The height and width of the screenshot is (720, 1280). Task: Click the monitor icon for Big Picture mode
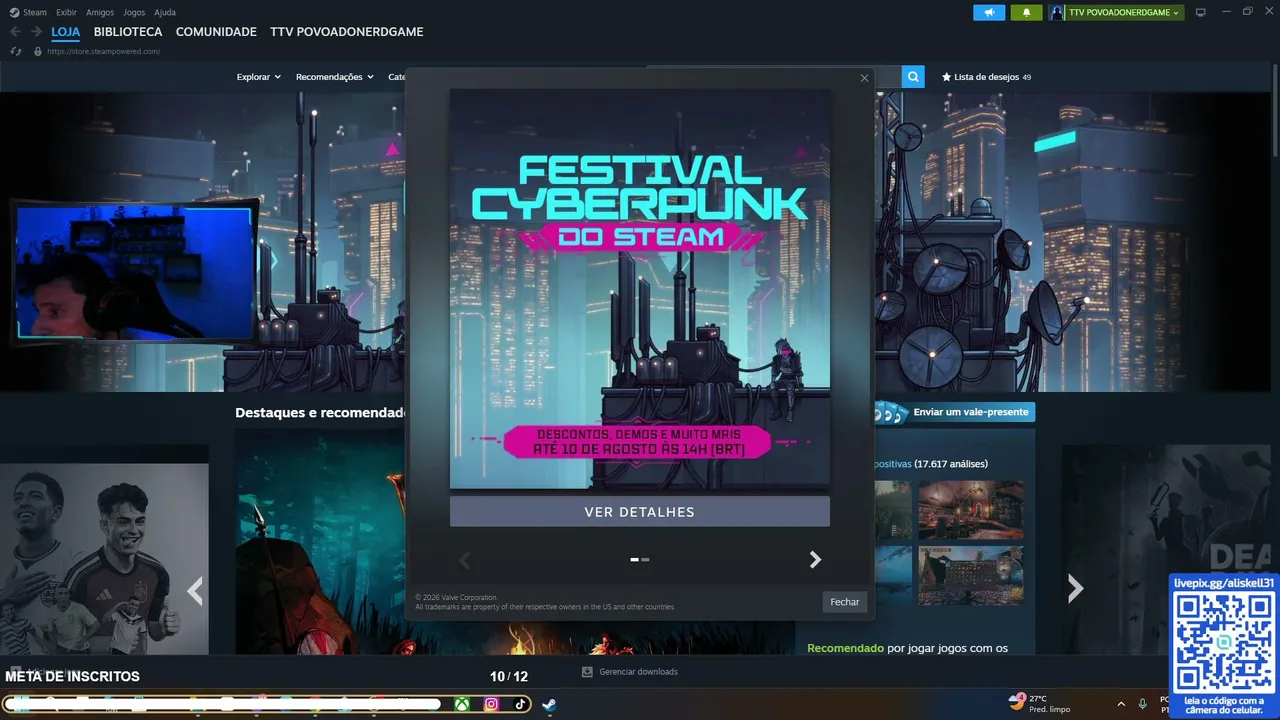point(1201,12)
